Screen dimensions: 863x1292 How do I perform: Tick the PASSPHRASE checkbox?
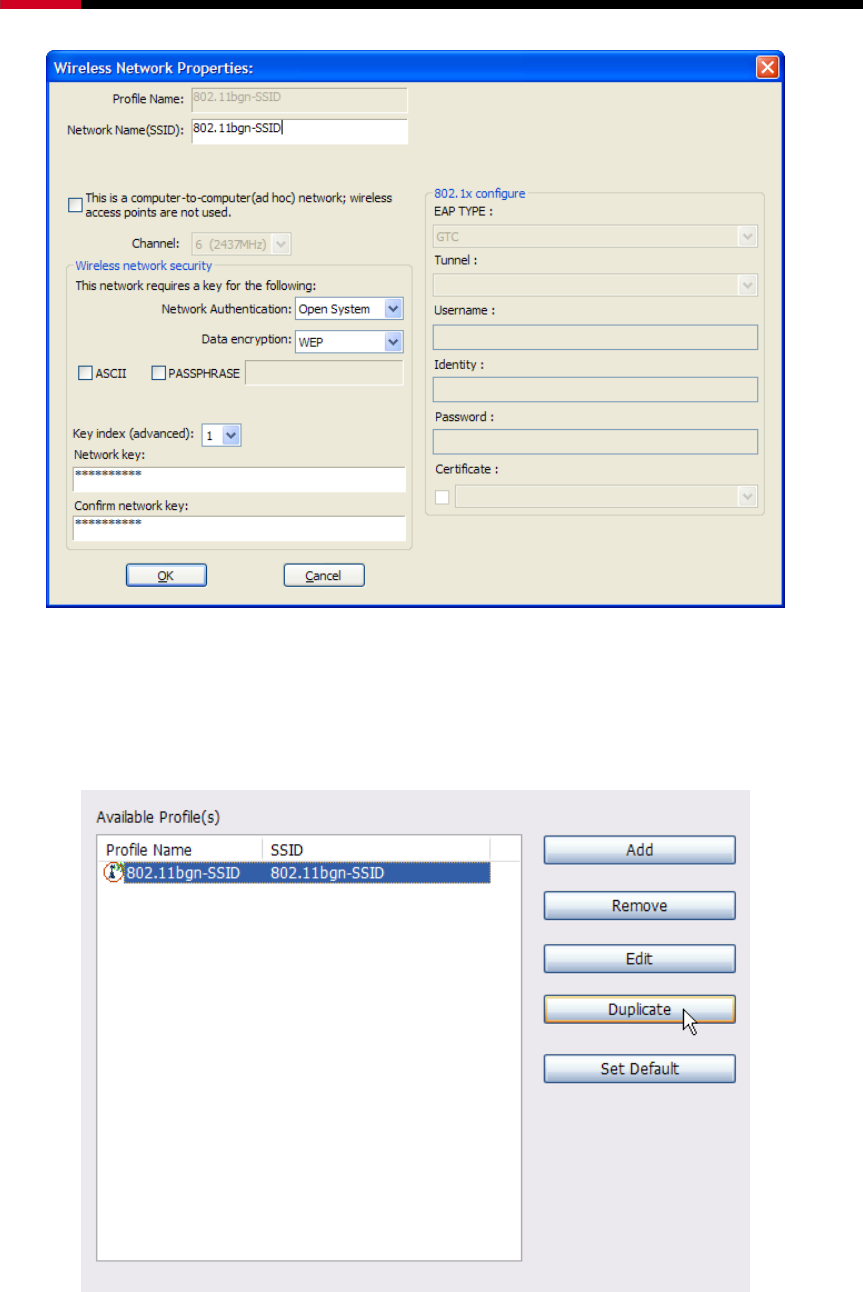[158, 373]
